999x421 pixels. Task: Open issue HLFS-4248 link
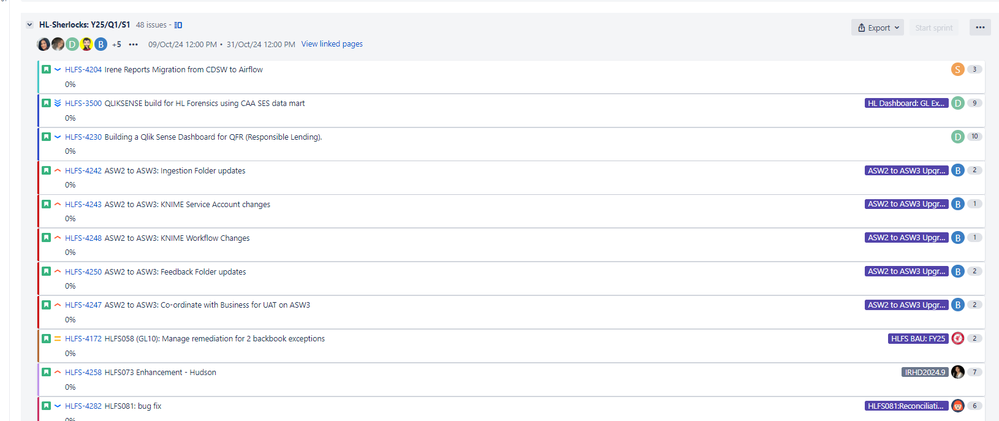[83, 238]
